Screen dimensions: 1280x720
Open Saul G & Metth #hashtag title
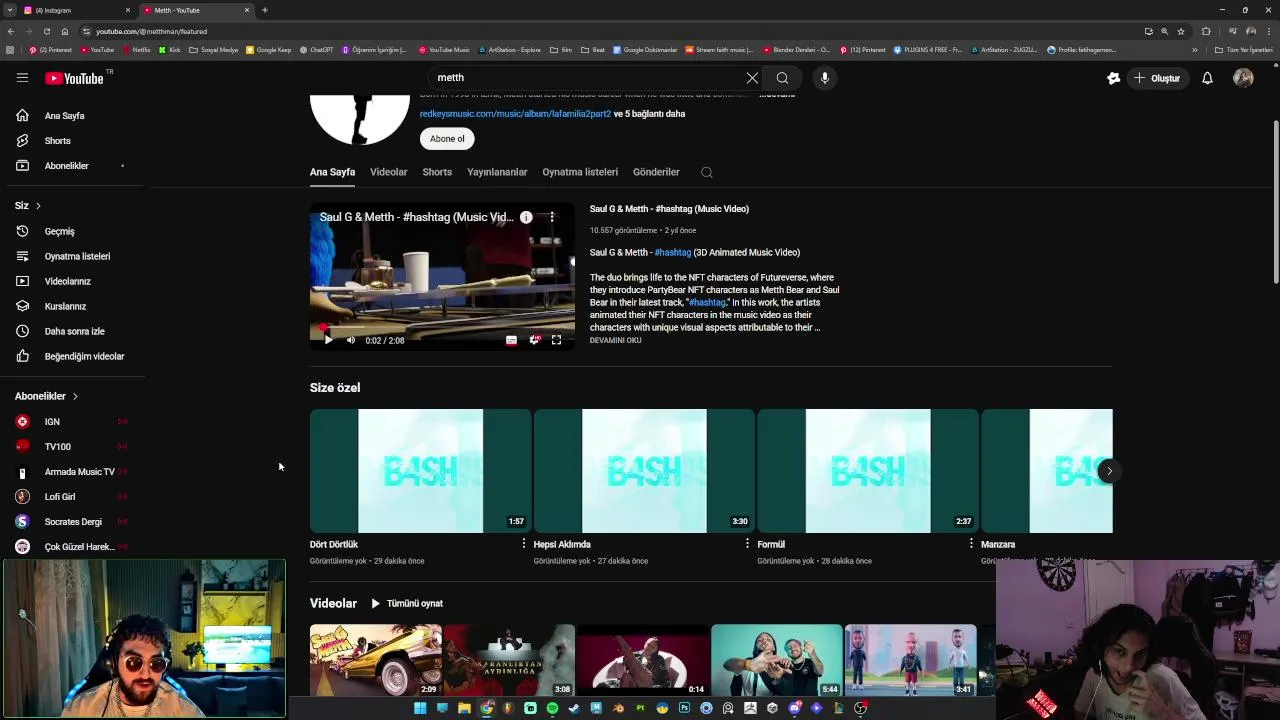click(669, 209)
